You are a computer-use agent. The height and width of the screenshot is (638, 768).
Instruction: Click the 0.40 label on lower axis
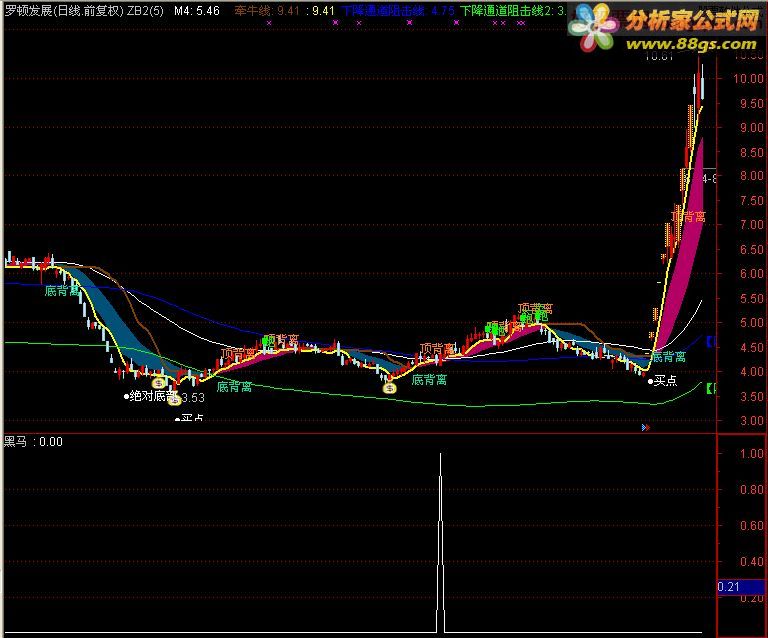coord(751,562)
